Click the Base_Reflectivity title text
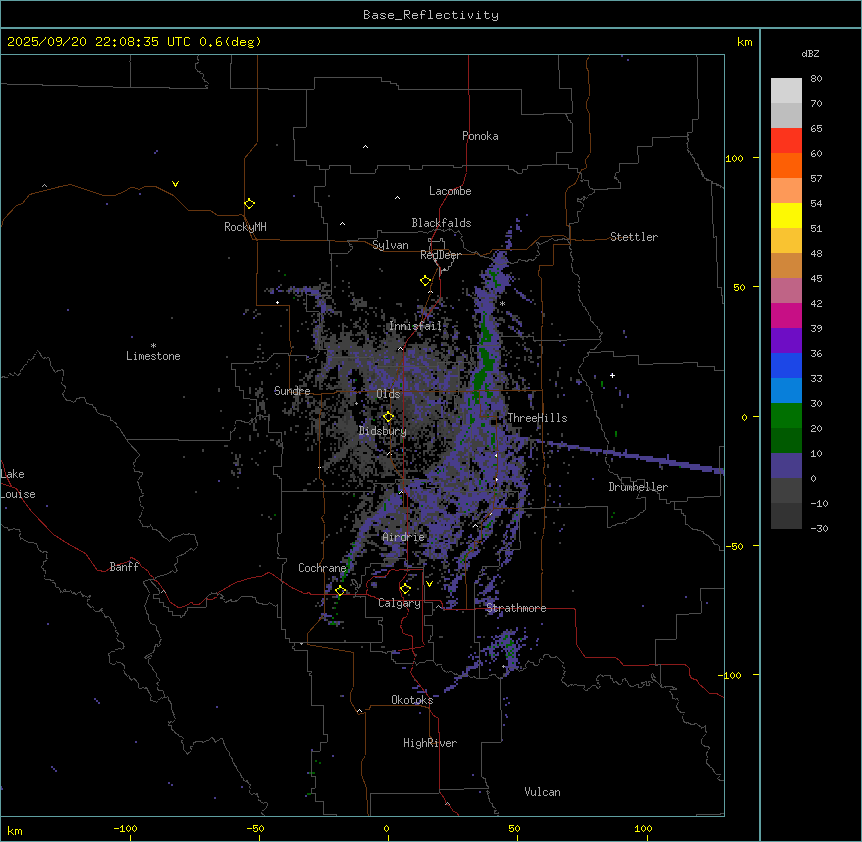Image resolution: width=862 pixels, height=842 pixels. [x=431, y=15]
